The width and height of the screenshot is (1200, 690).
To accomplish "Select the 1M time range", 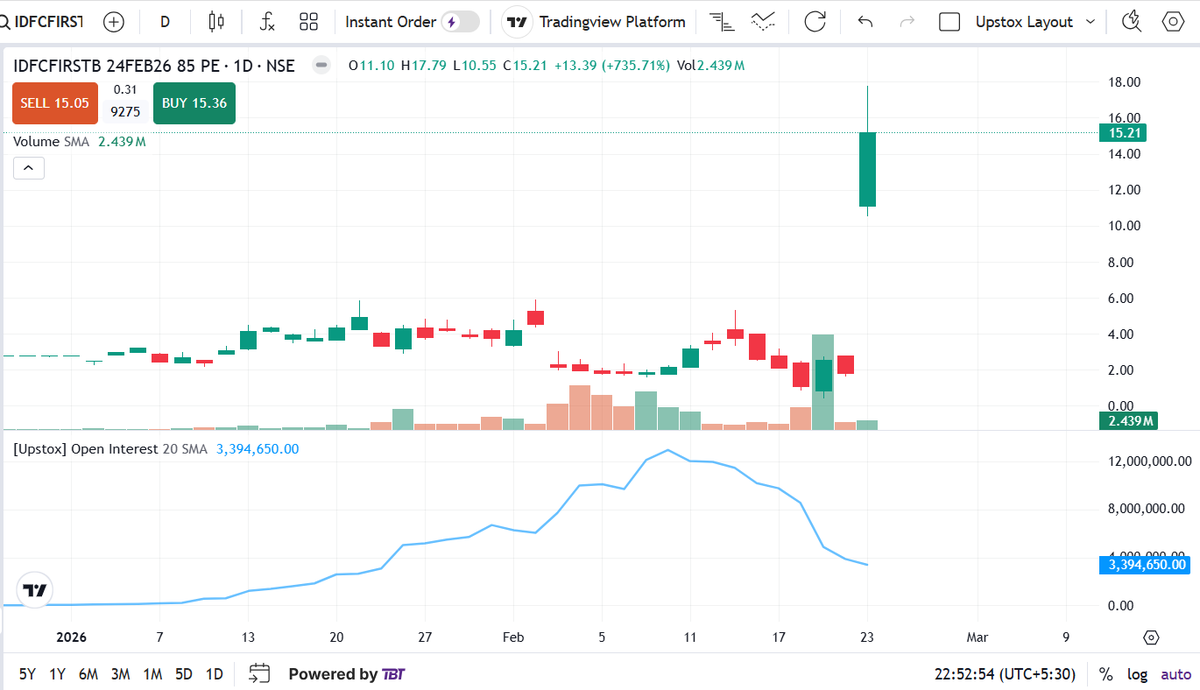I will 152,674.
